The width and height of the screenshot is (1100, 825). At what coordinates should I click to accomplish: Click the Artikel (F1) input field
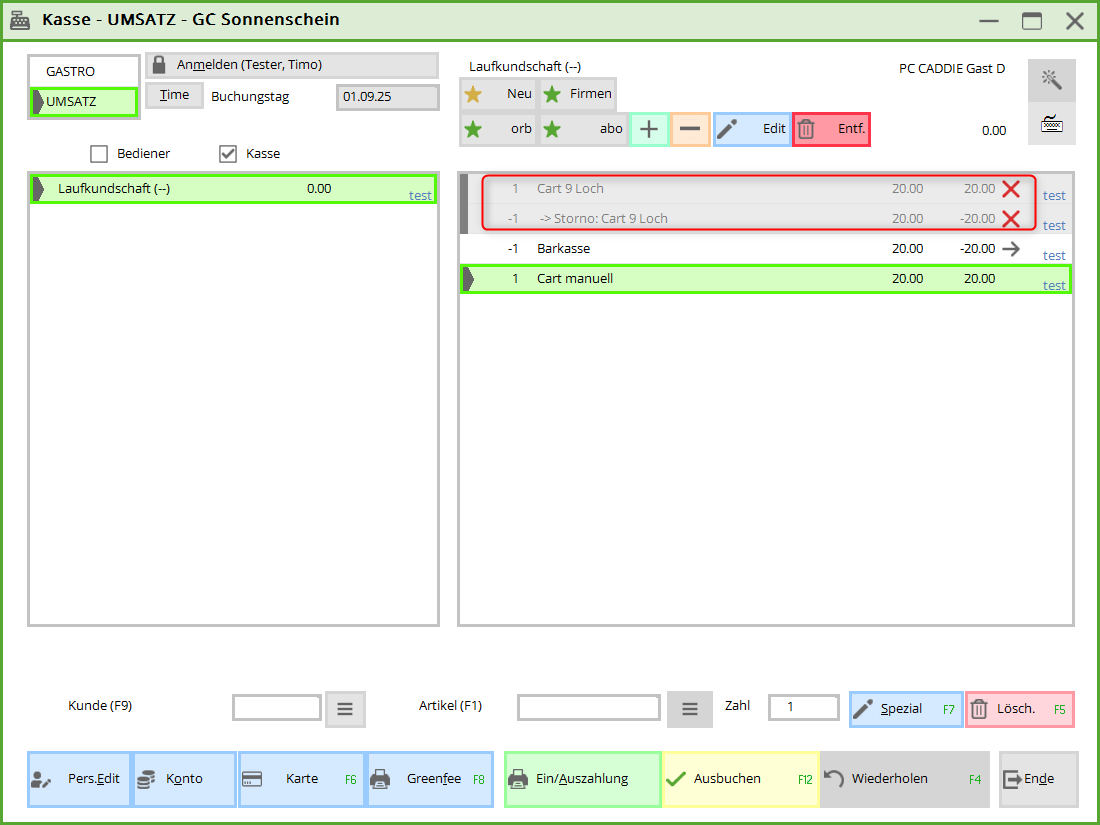pos(588,708)
